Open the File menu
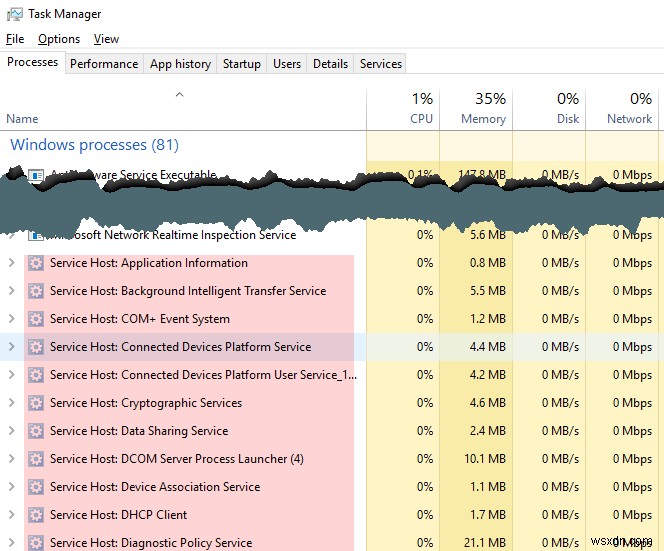 tap(15, 39)
